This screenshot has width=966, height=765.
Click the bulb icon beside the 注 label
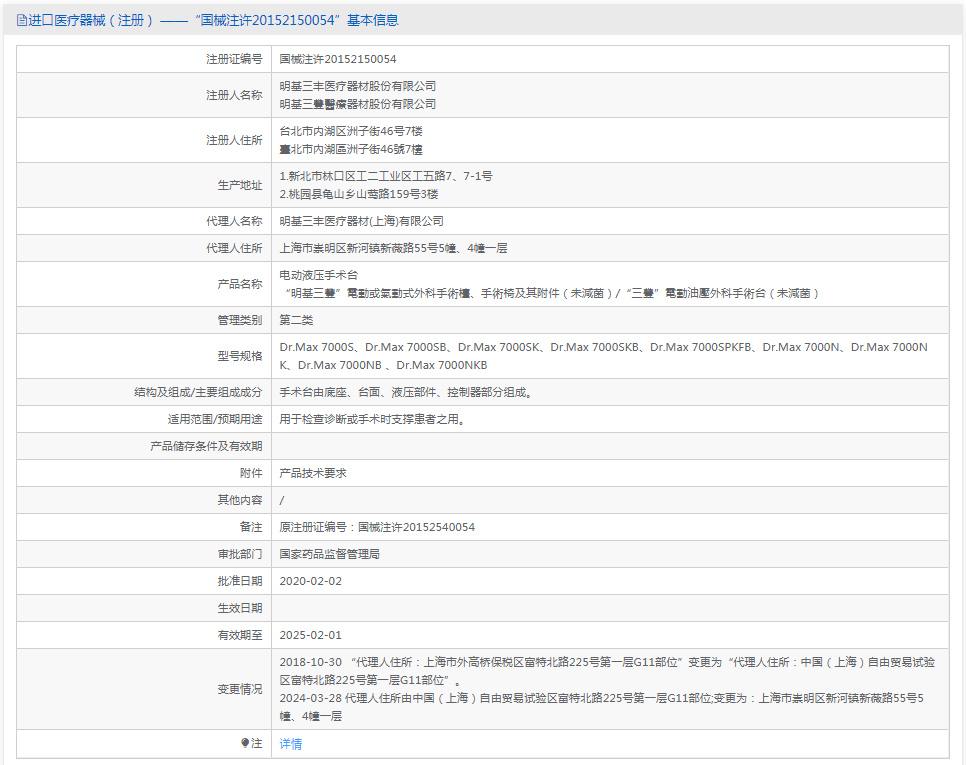245,743
